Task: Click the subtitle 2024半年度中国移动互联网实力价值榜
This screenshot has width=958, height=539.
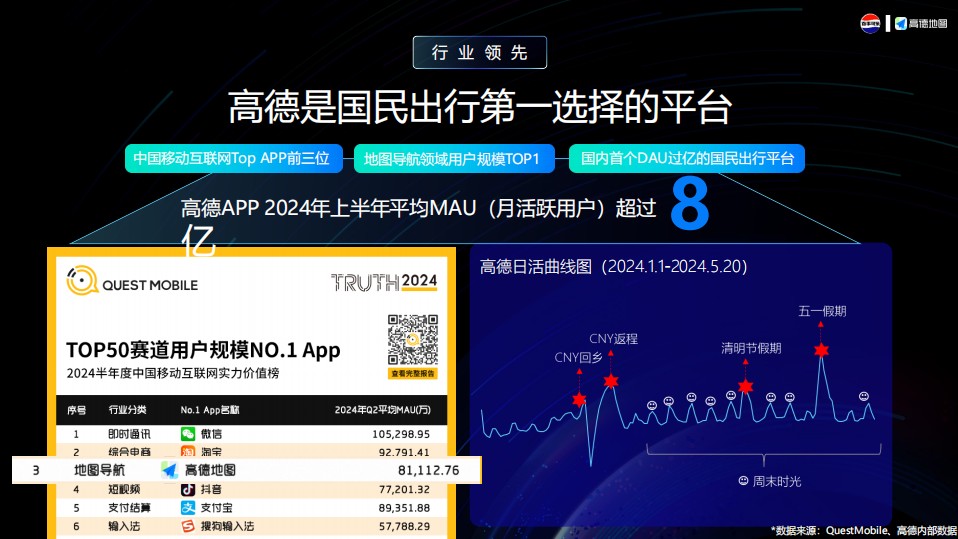Action: click(172, 373)
